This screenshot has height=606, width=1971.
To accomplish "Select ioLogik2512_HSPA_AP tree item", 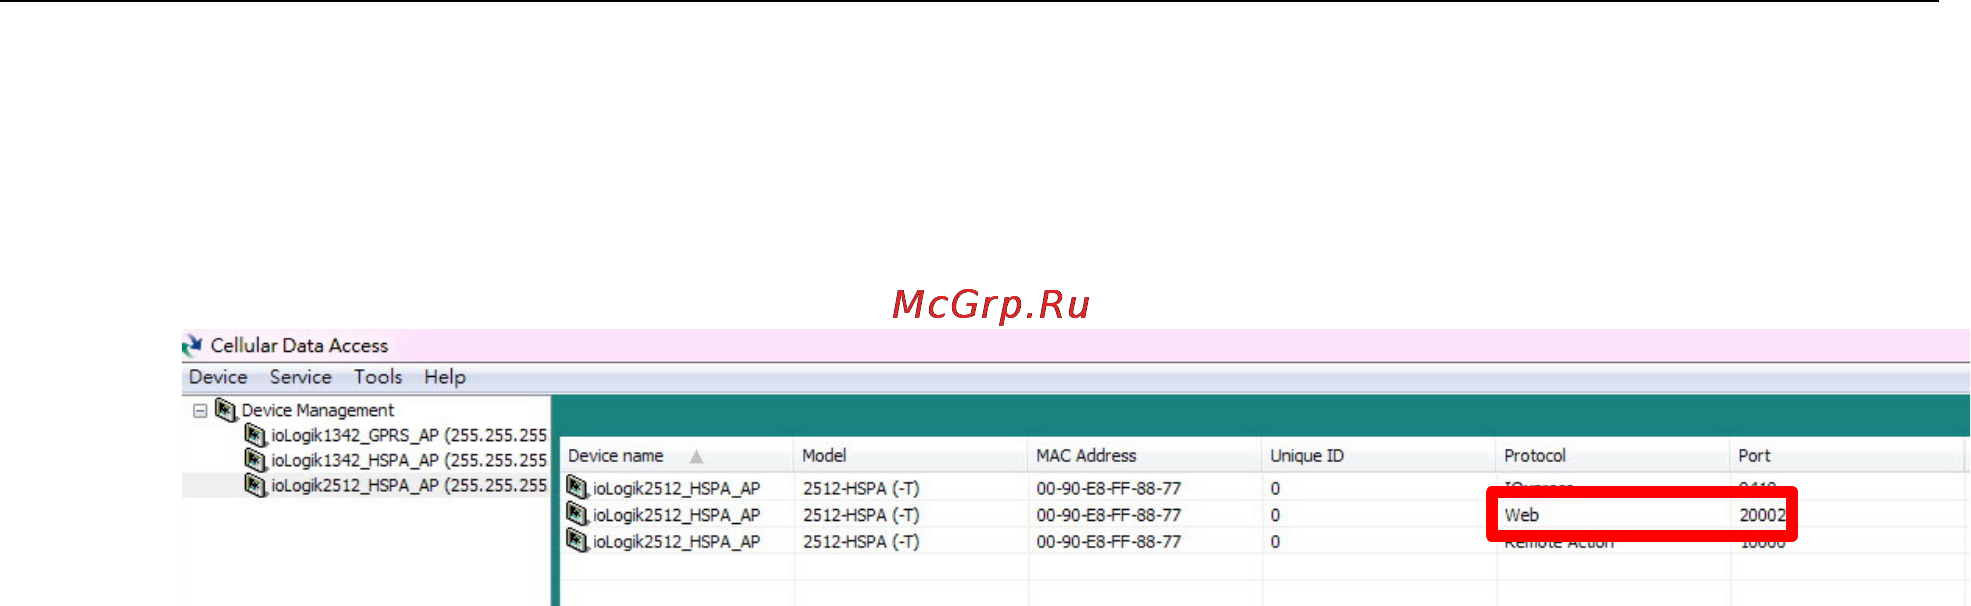I will (x=409, y=485).
